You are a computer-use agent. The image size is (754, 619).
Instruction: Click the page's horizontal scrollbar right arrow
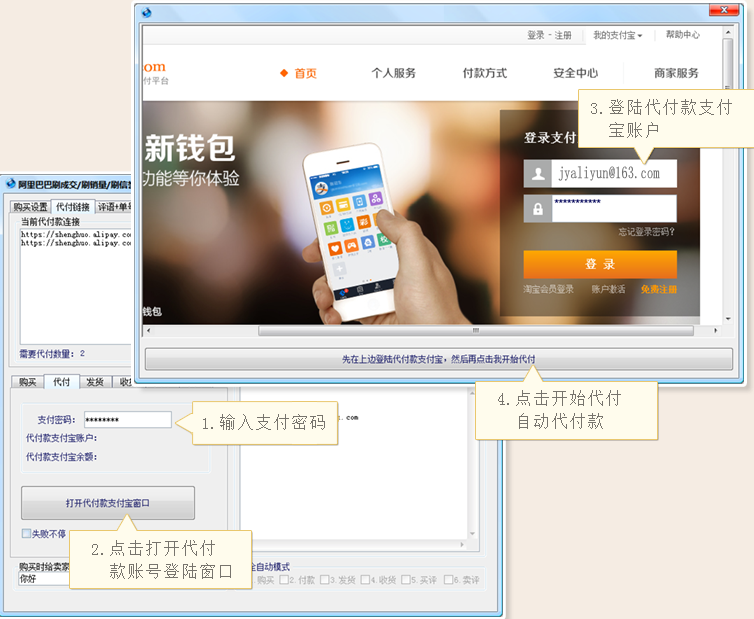click(x=716, y=330)
